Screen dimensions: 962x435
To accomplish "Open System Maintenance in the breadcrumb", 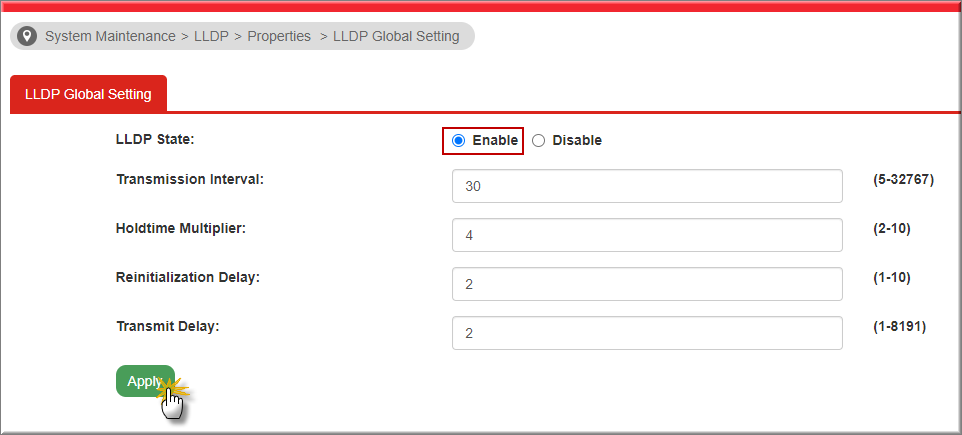I will (110, 36).
